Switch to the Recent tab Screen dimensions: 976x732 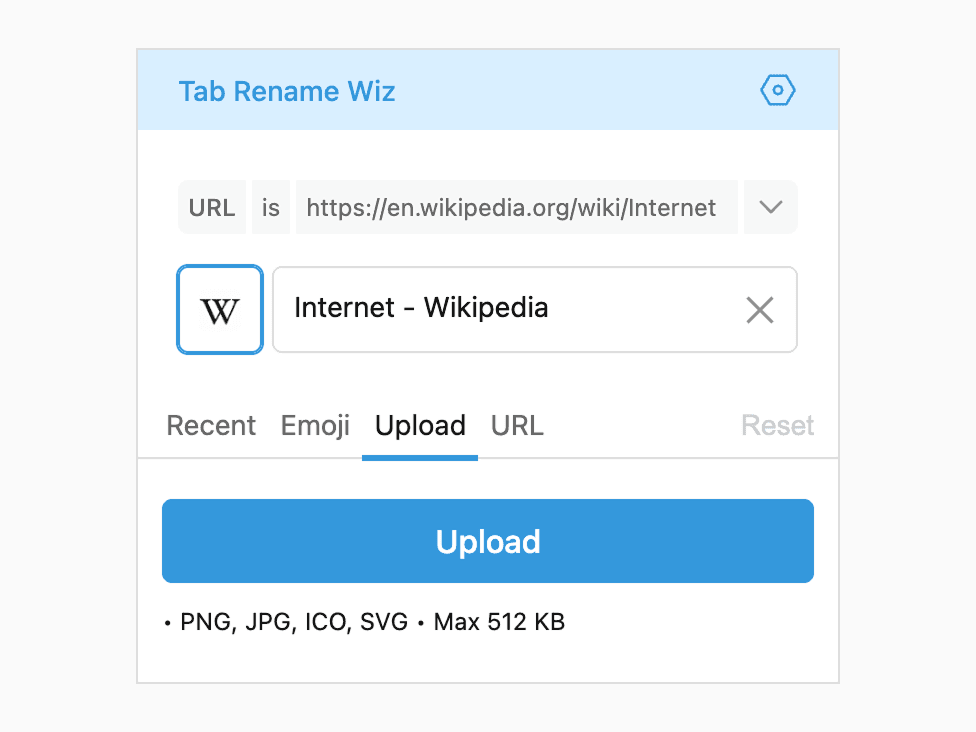click(x=211, y=426)
